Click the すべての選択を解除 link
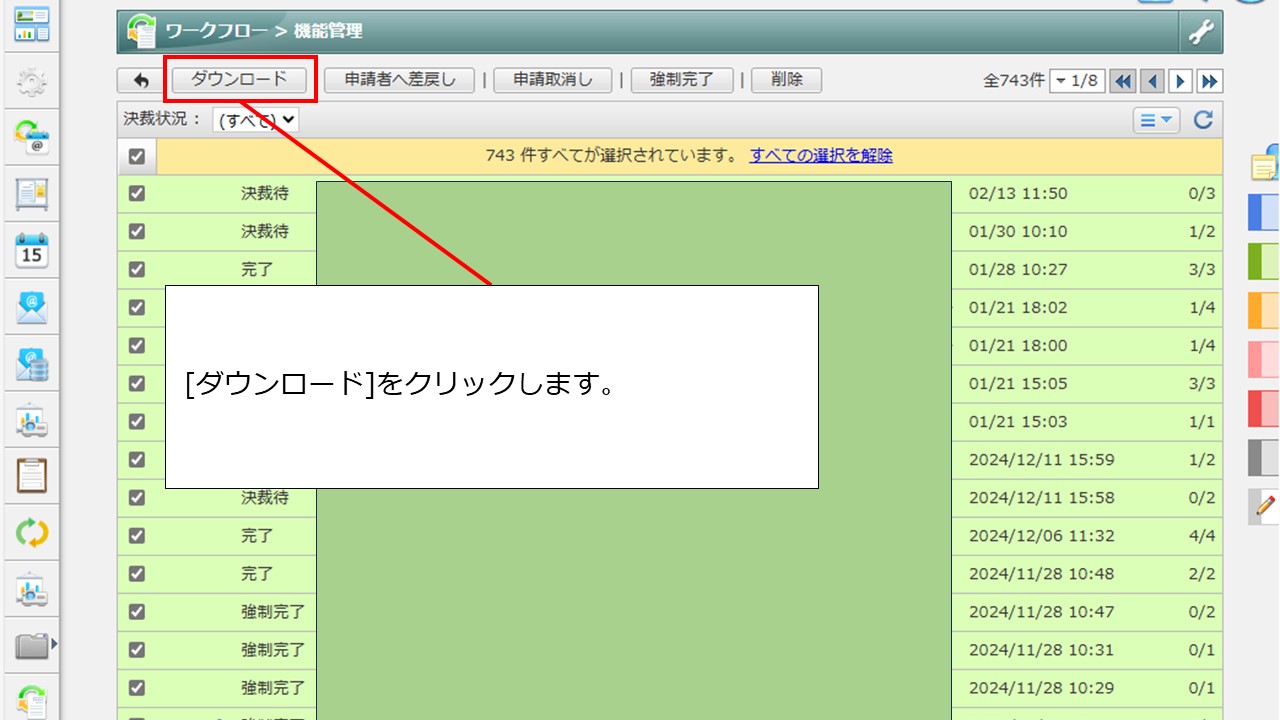This screenshot has height=720, width=1280. (821, 156)
